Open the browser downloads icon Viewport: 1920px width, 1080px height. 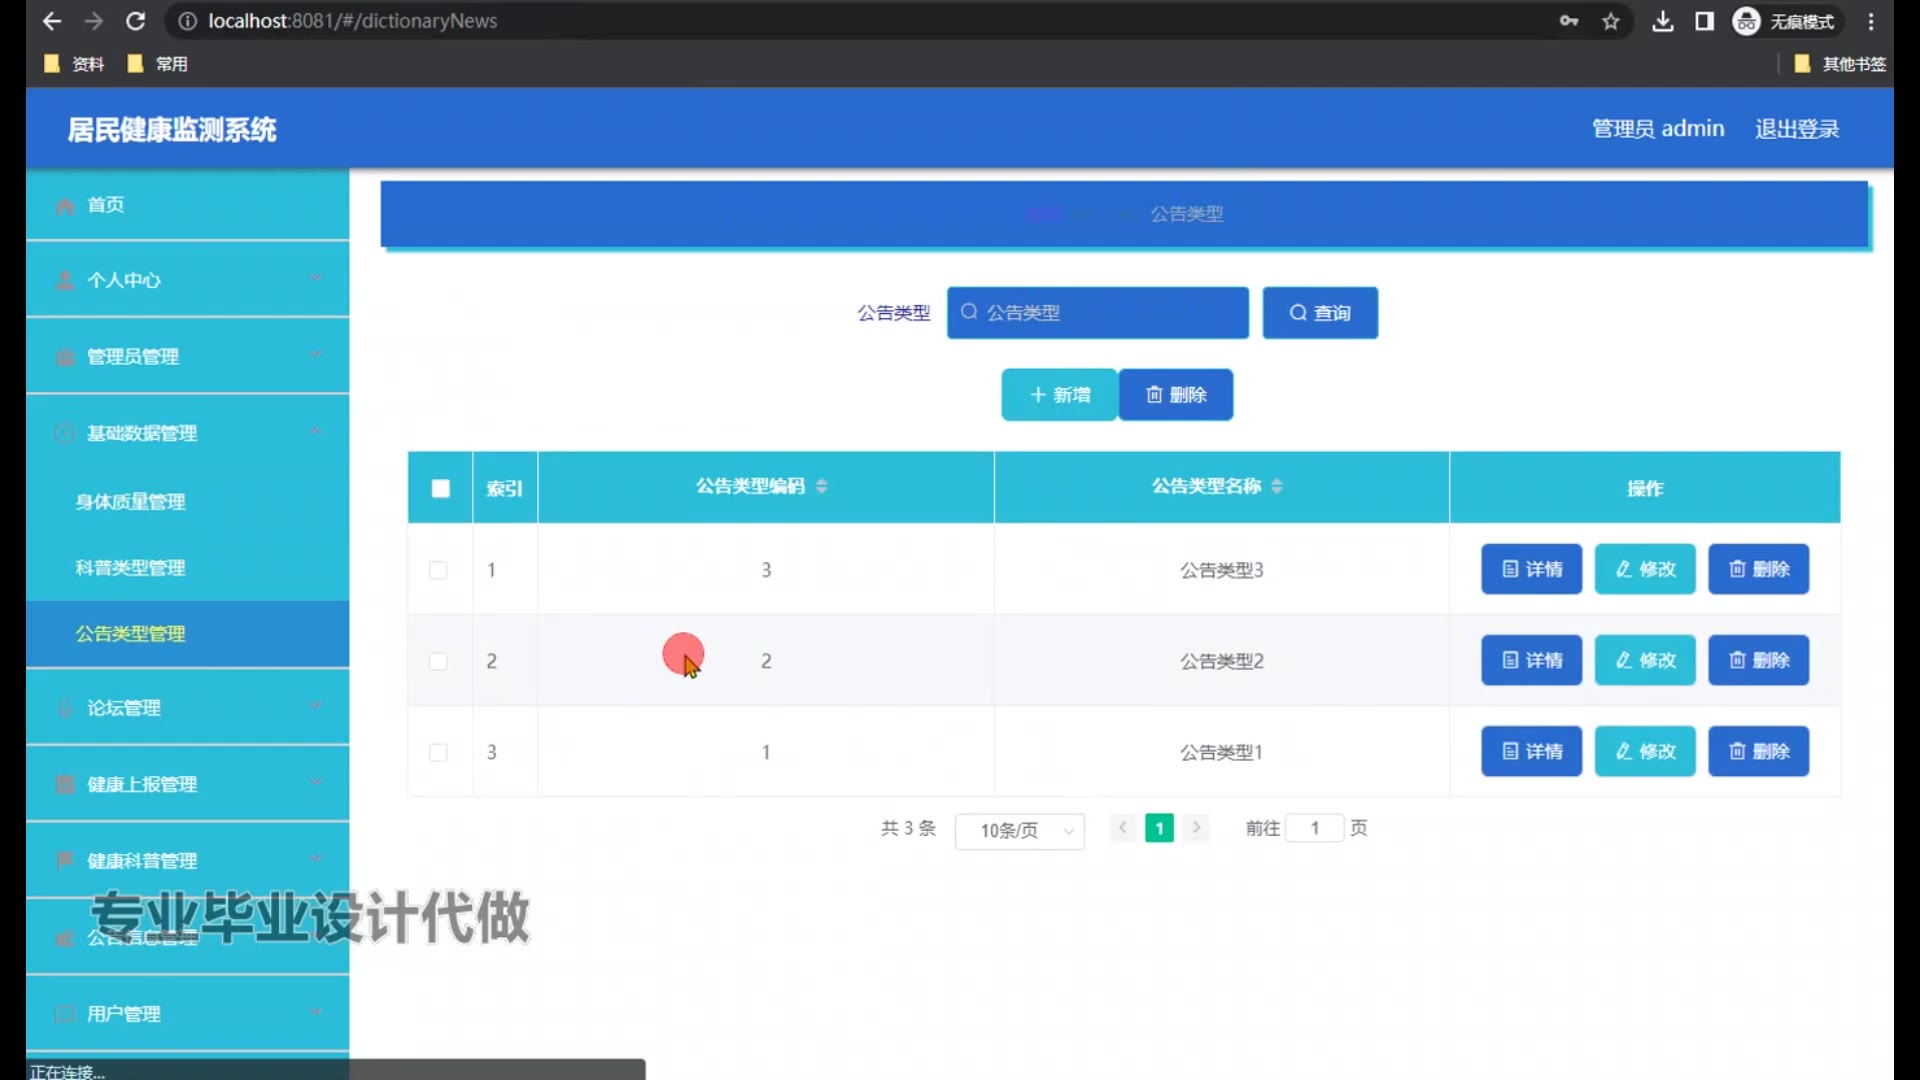pos(1662,21)
